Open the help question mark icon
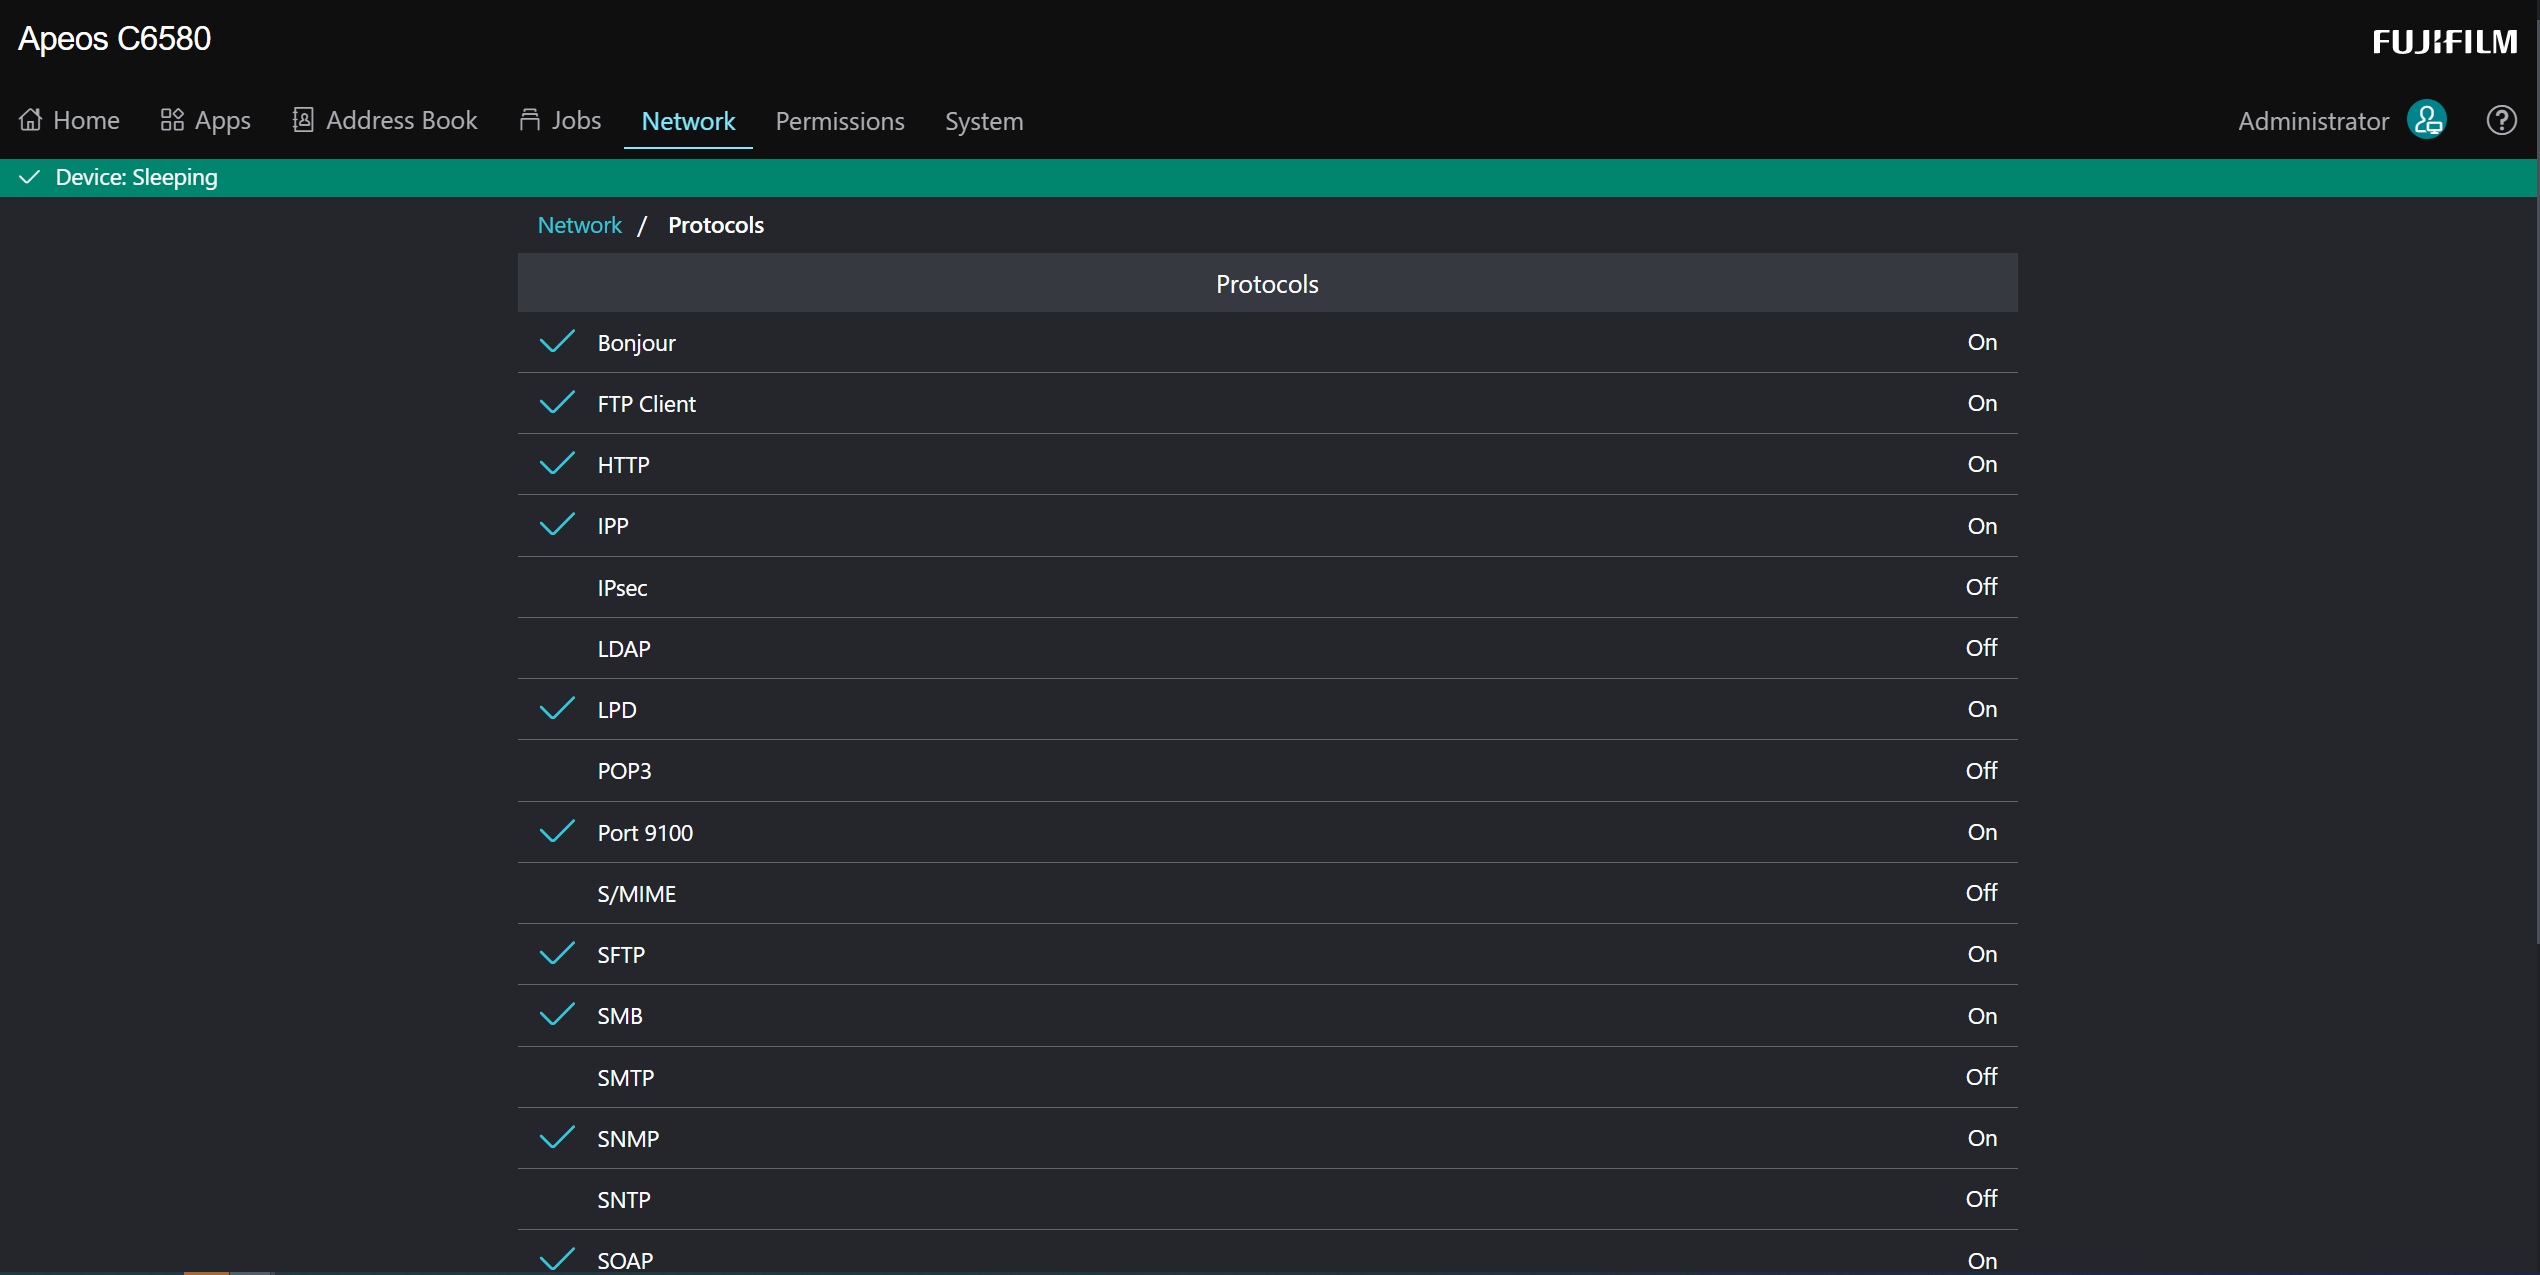 [x=2501, y=121]
